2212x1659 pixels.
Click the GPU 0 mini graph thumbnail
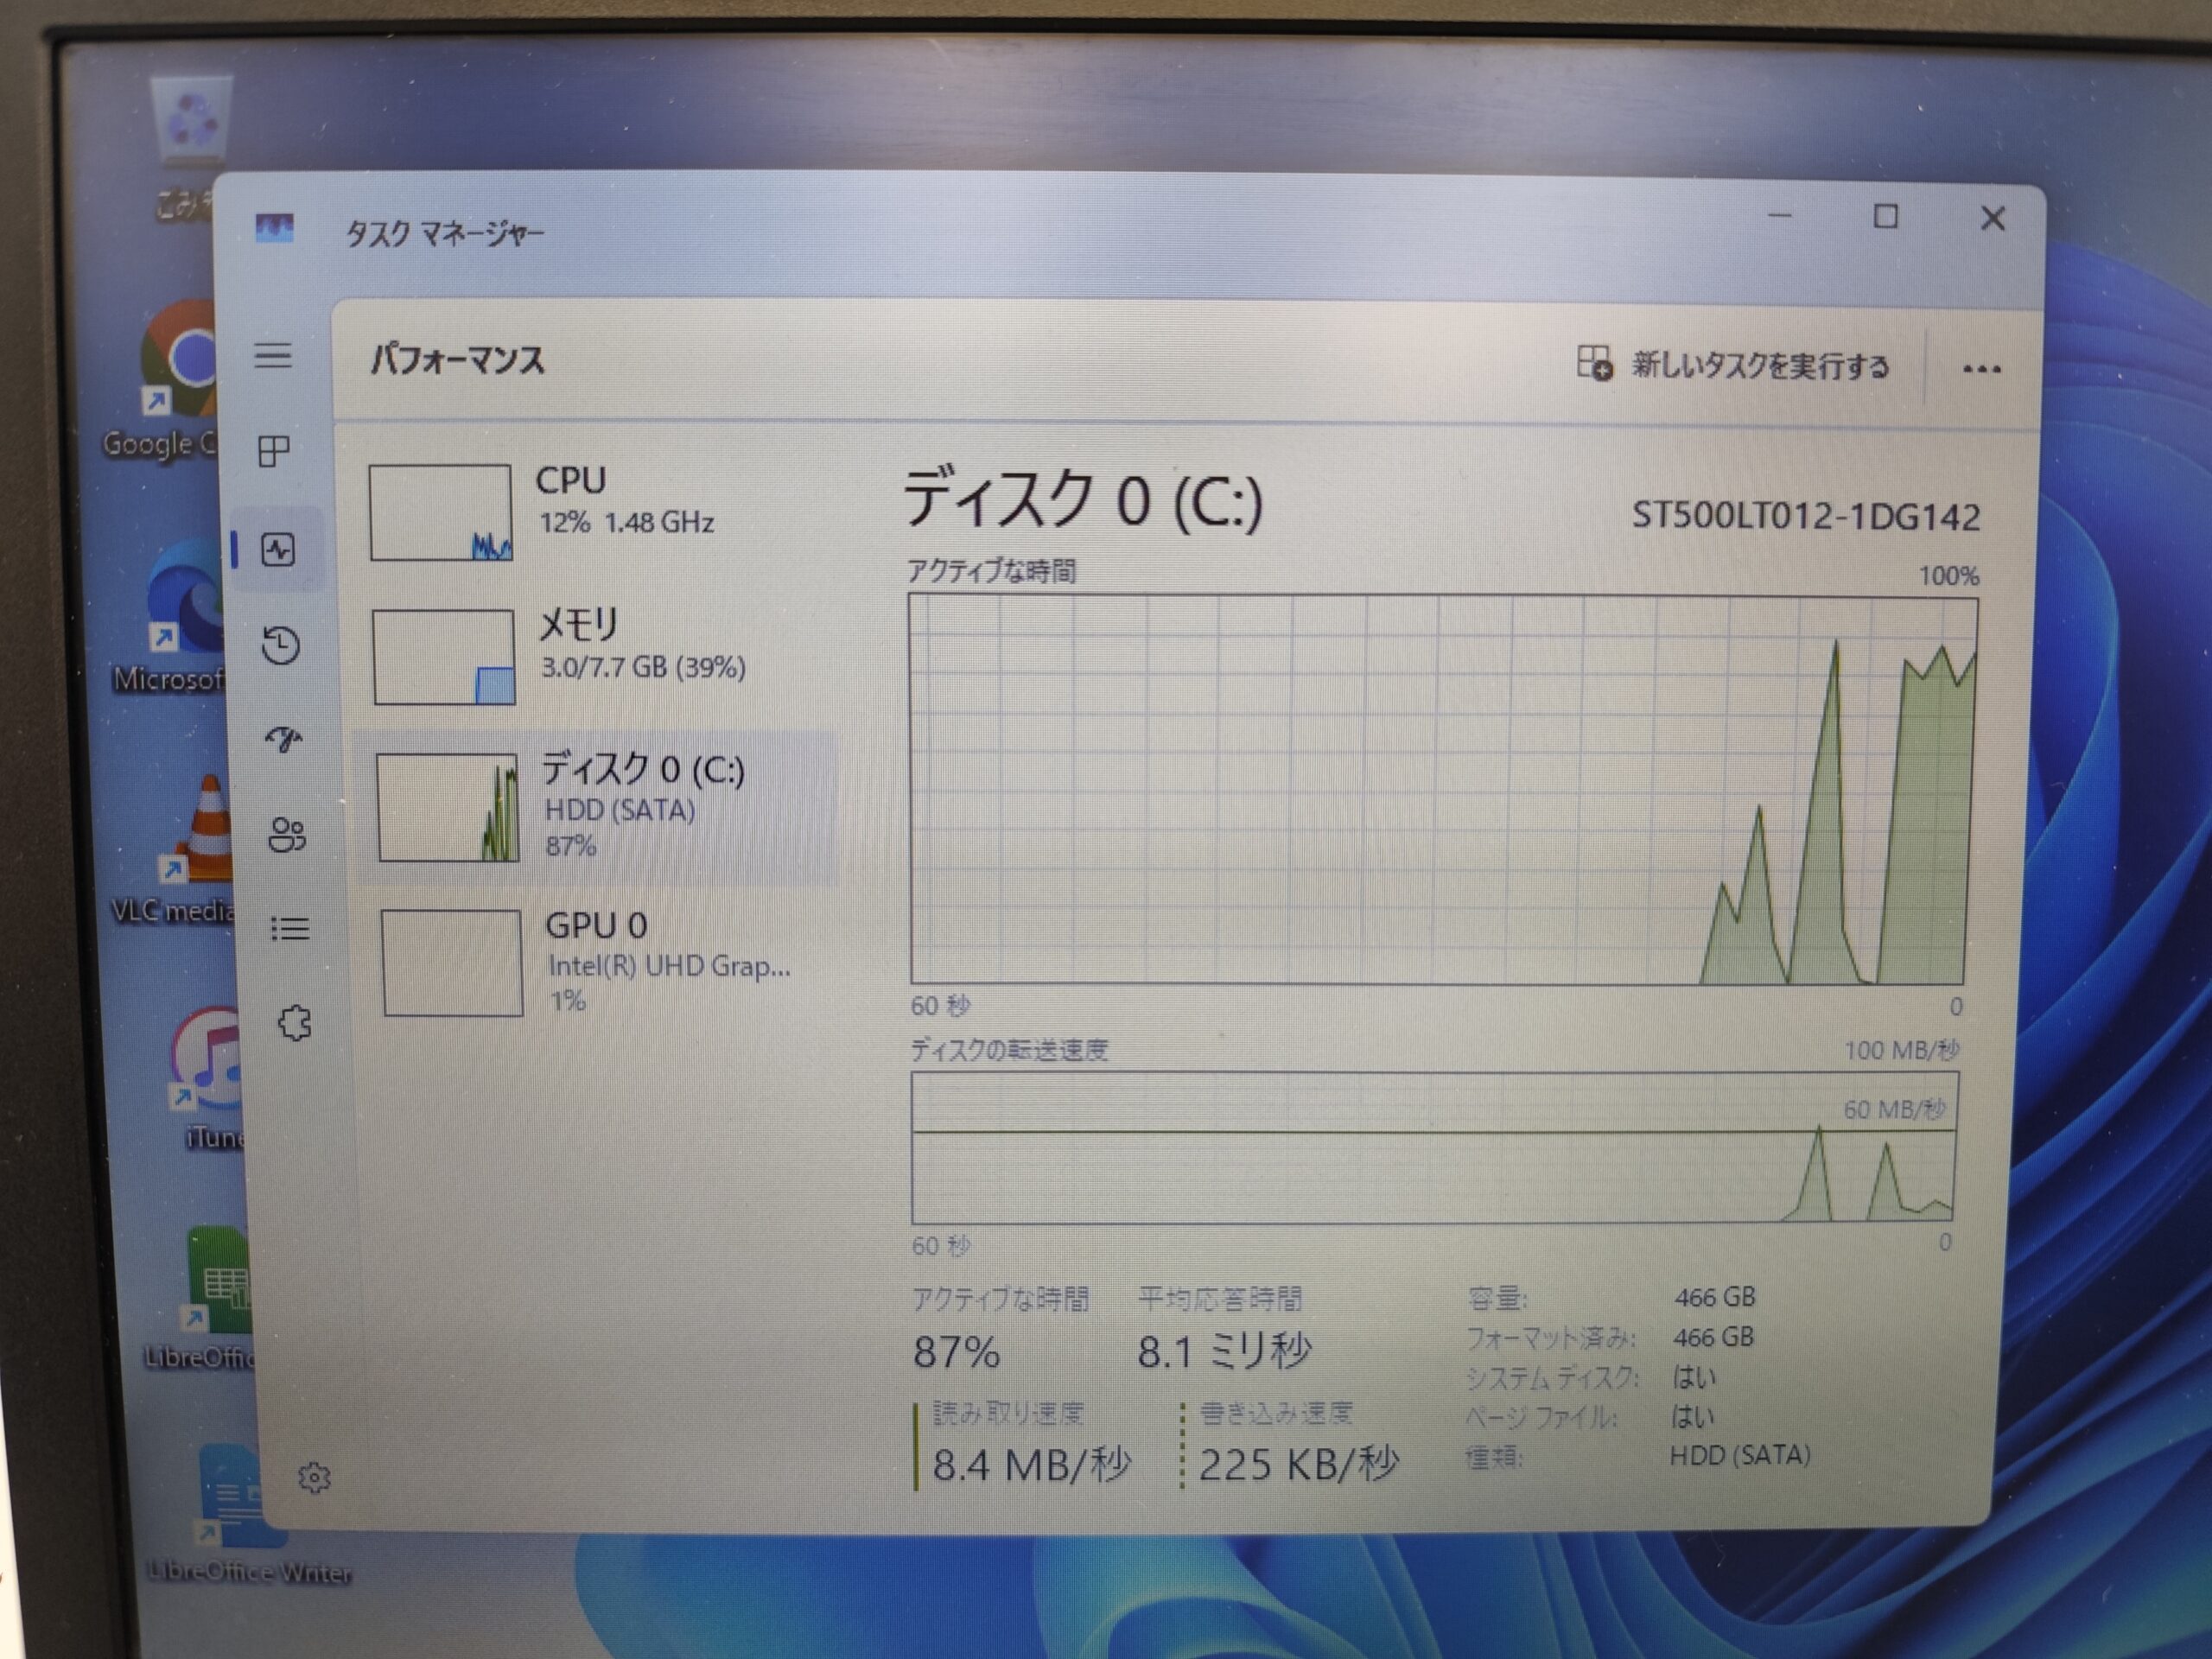(x=452, y=962)
